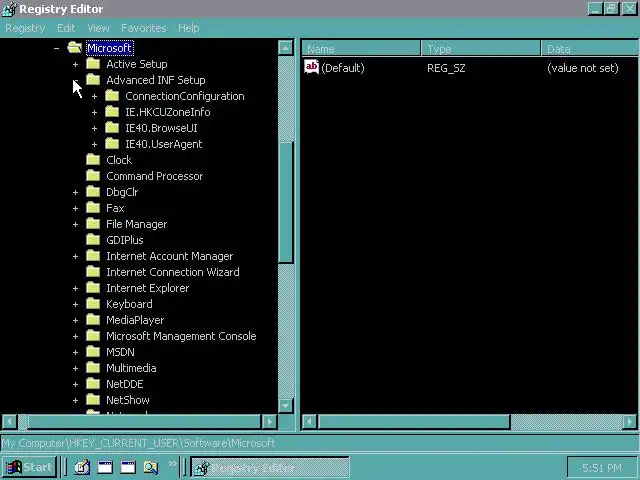Screen dimensions: 640x480
Task: Click the IE40.BrowseUI folder icon
Action: [112, 128]
